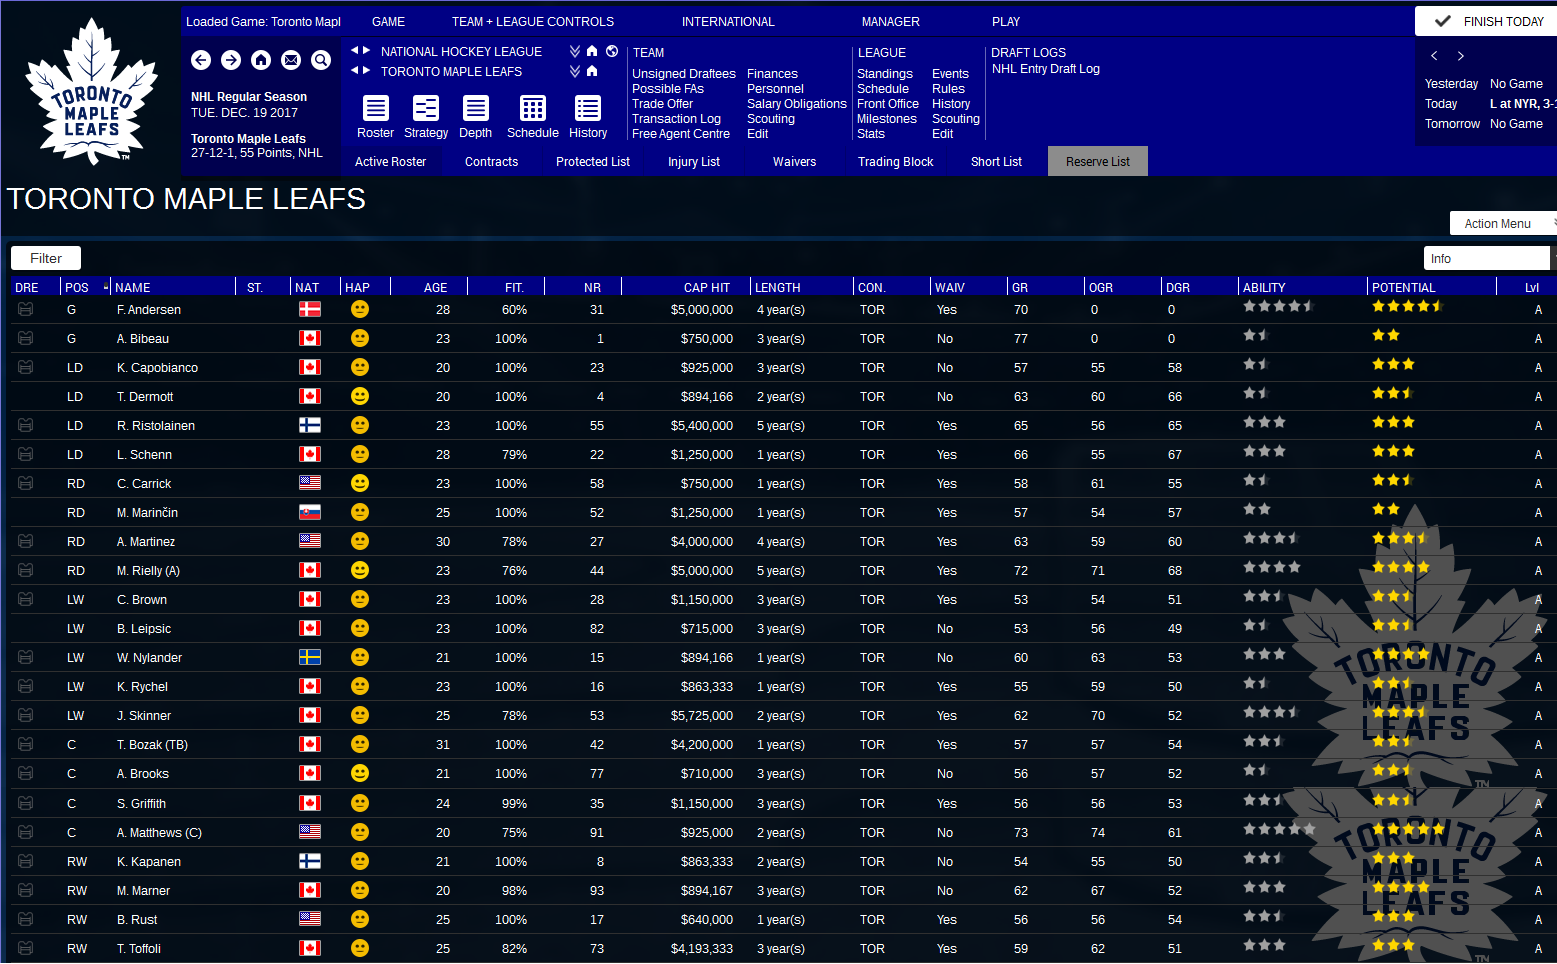The height and width of the screenshot is (964, 1557).
Task: Click A. Matthews (C) ability star rating
Action: 1279,830
